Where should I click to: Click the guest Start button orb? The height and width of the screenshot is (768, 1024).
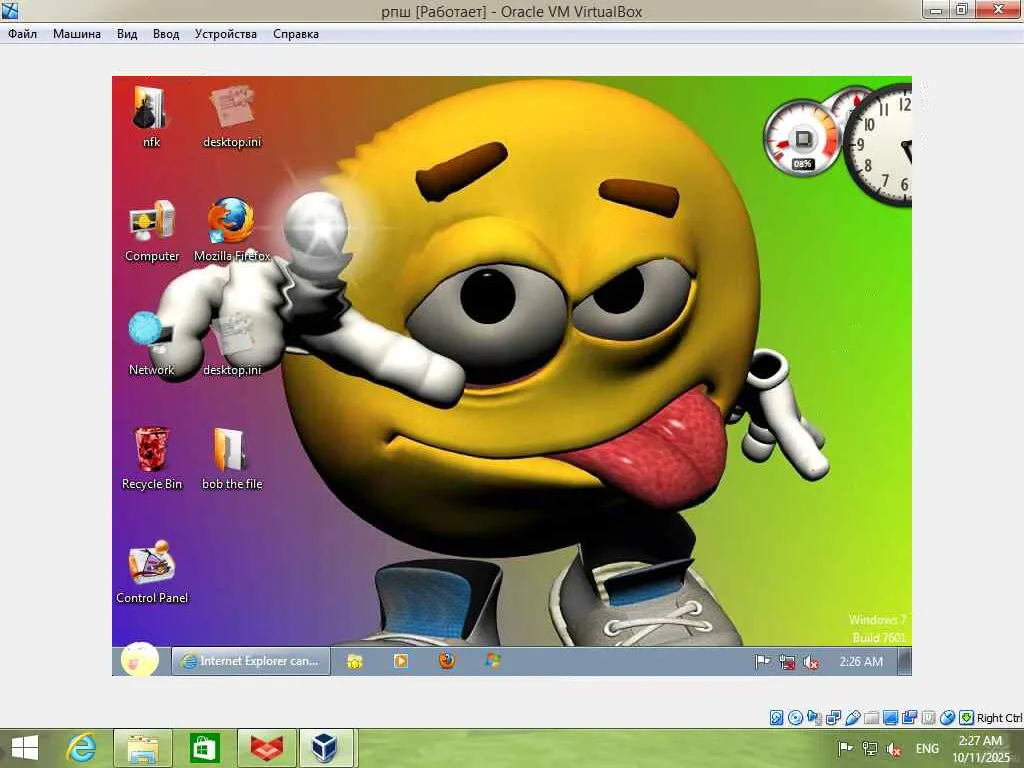click(x=139, y=660)
